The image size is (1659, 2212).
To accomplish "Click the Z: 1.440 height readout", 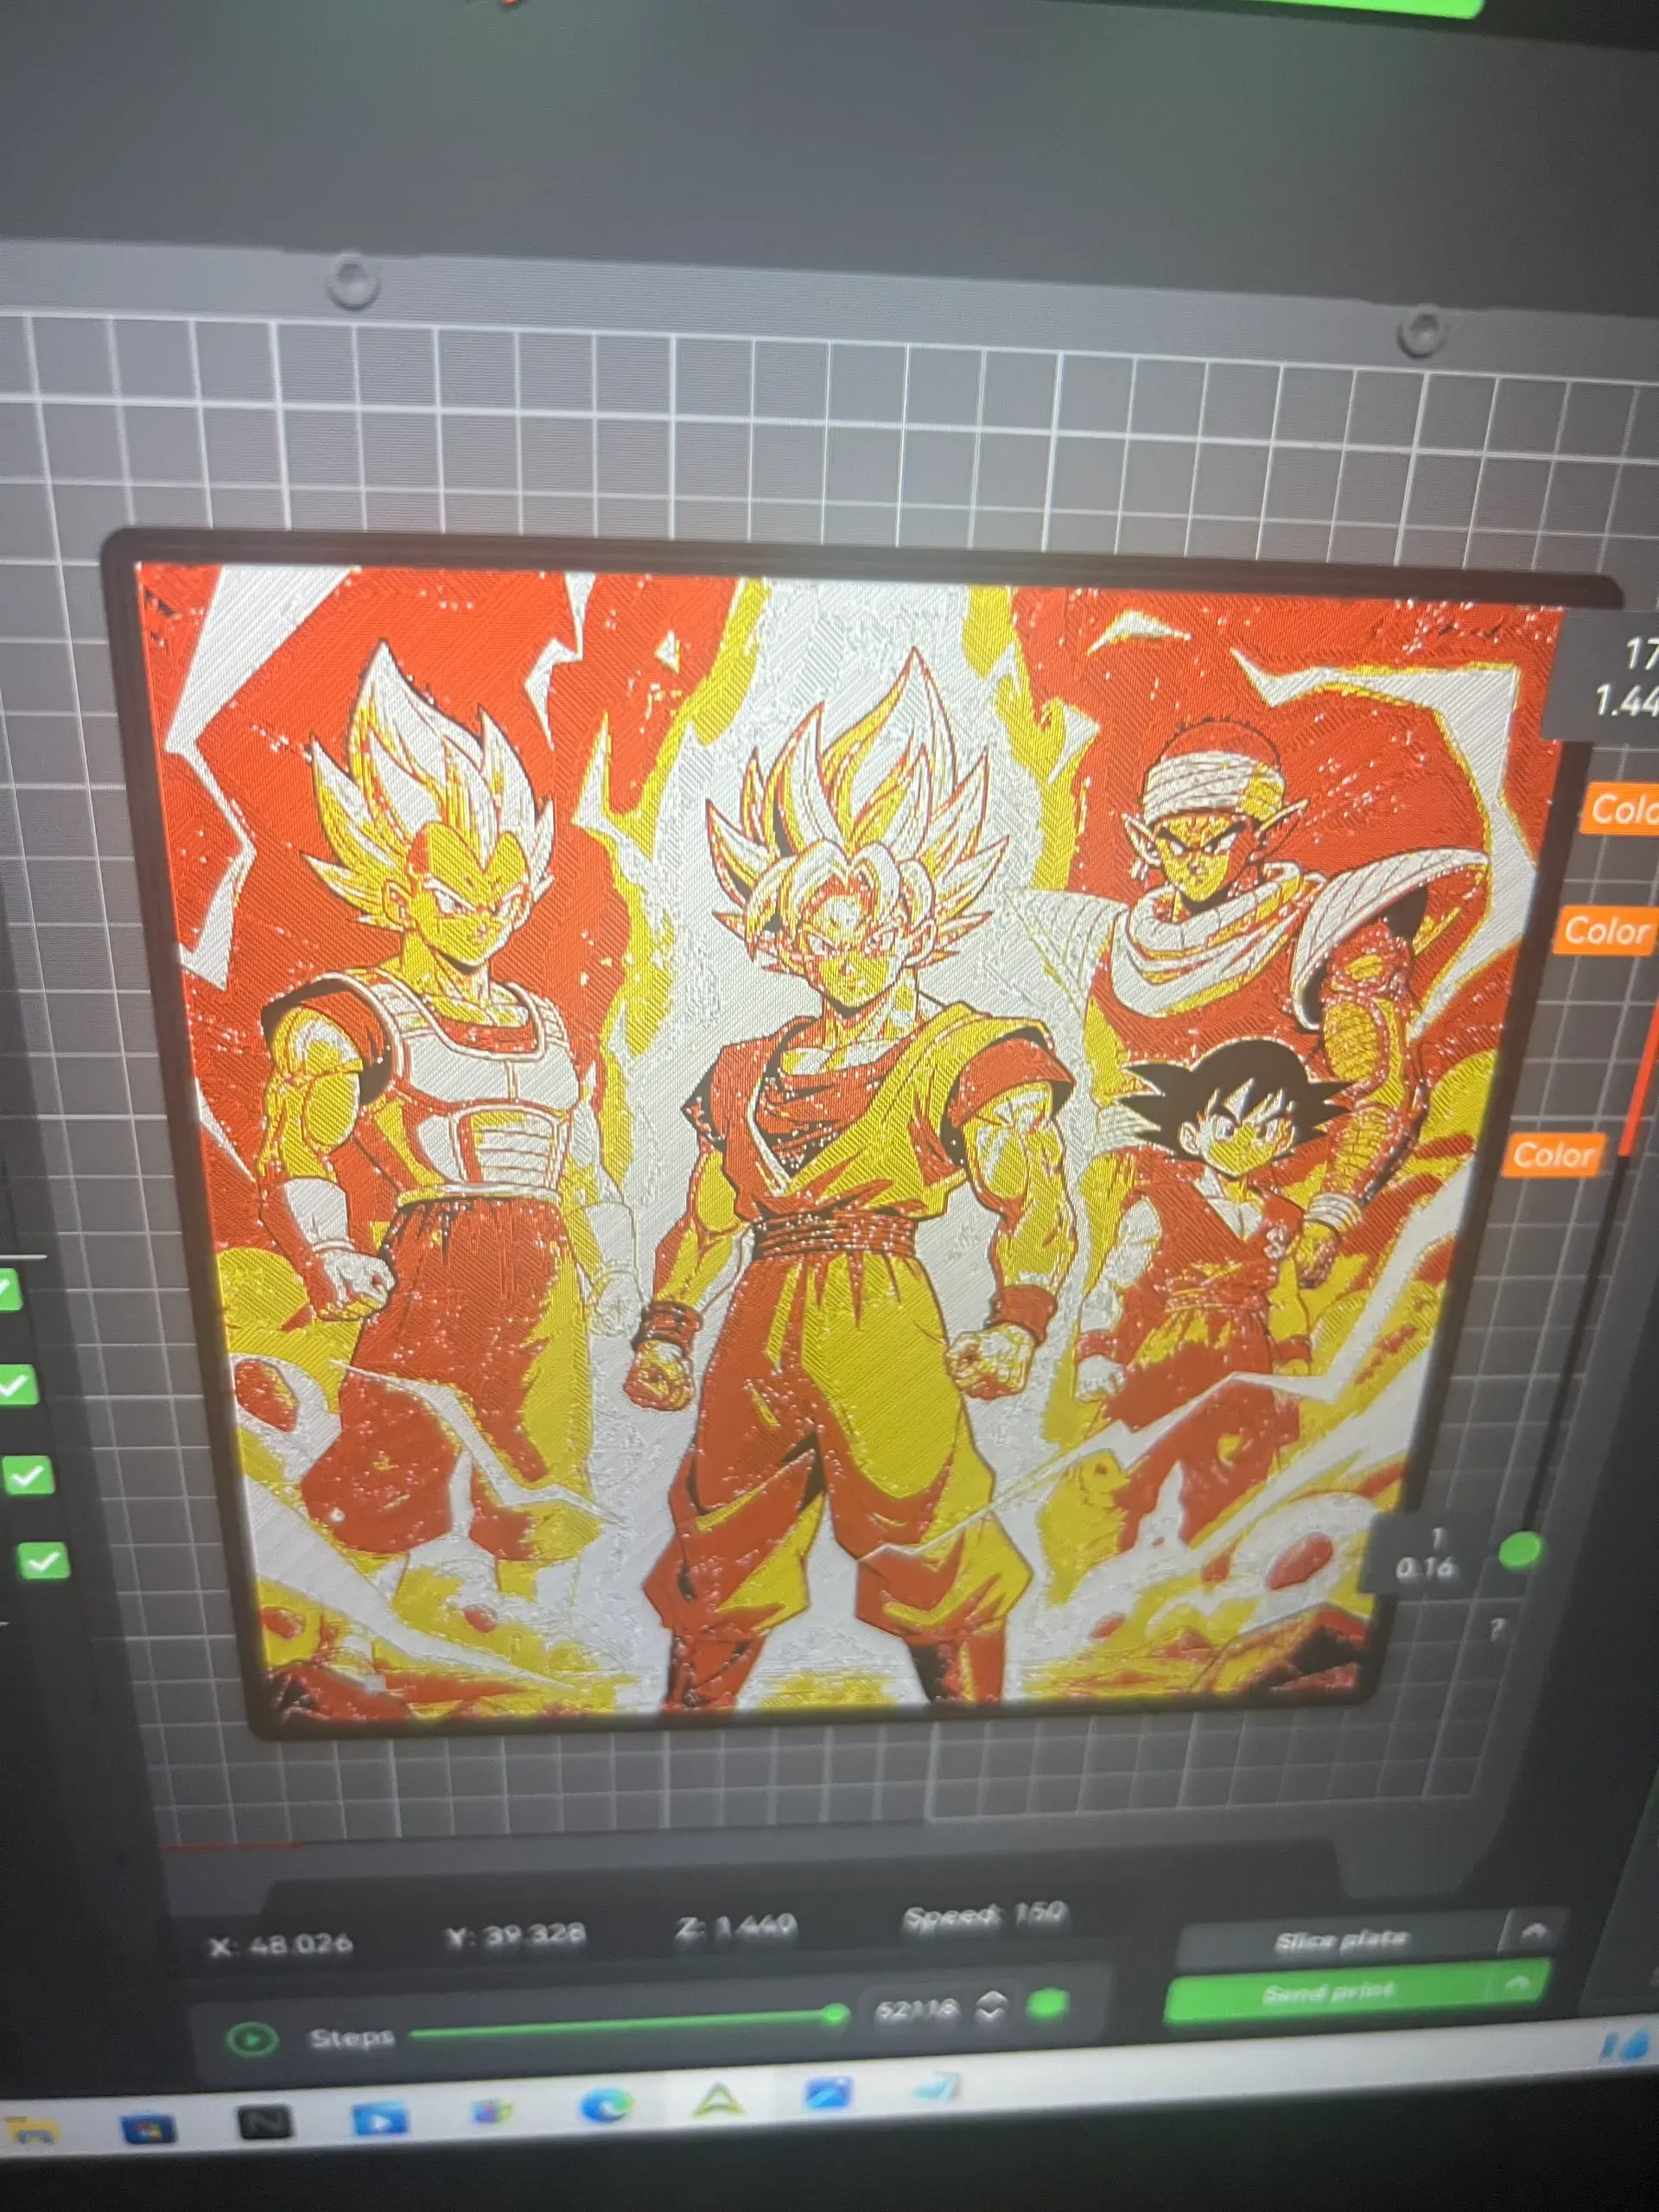I will pyautogui.click(x=736, y=1925).
